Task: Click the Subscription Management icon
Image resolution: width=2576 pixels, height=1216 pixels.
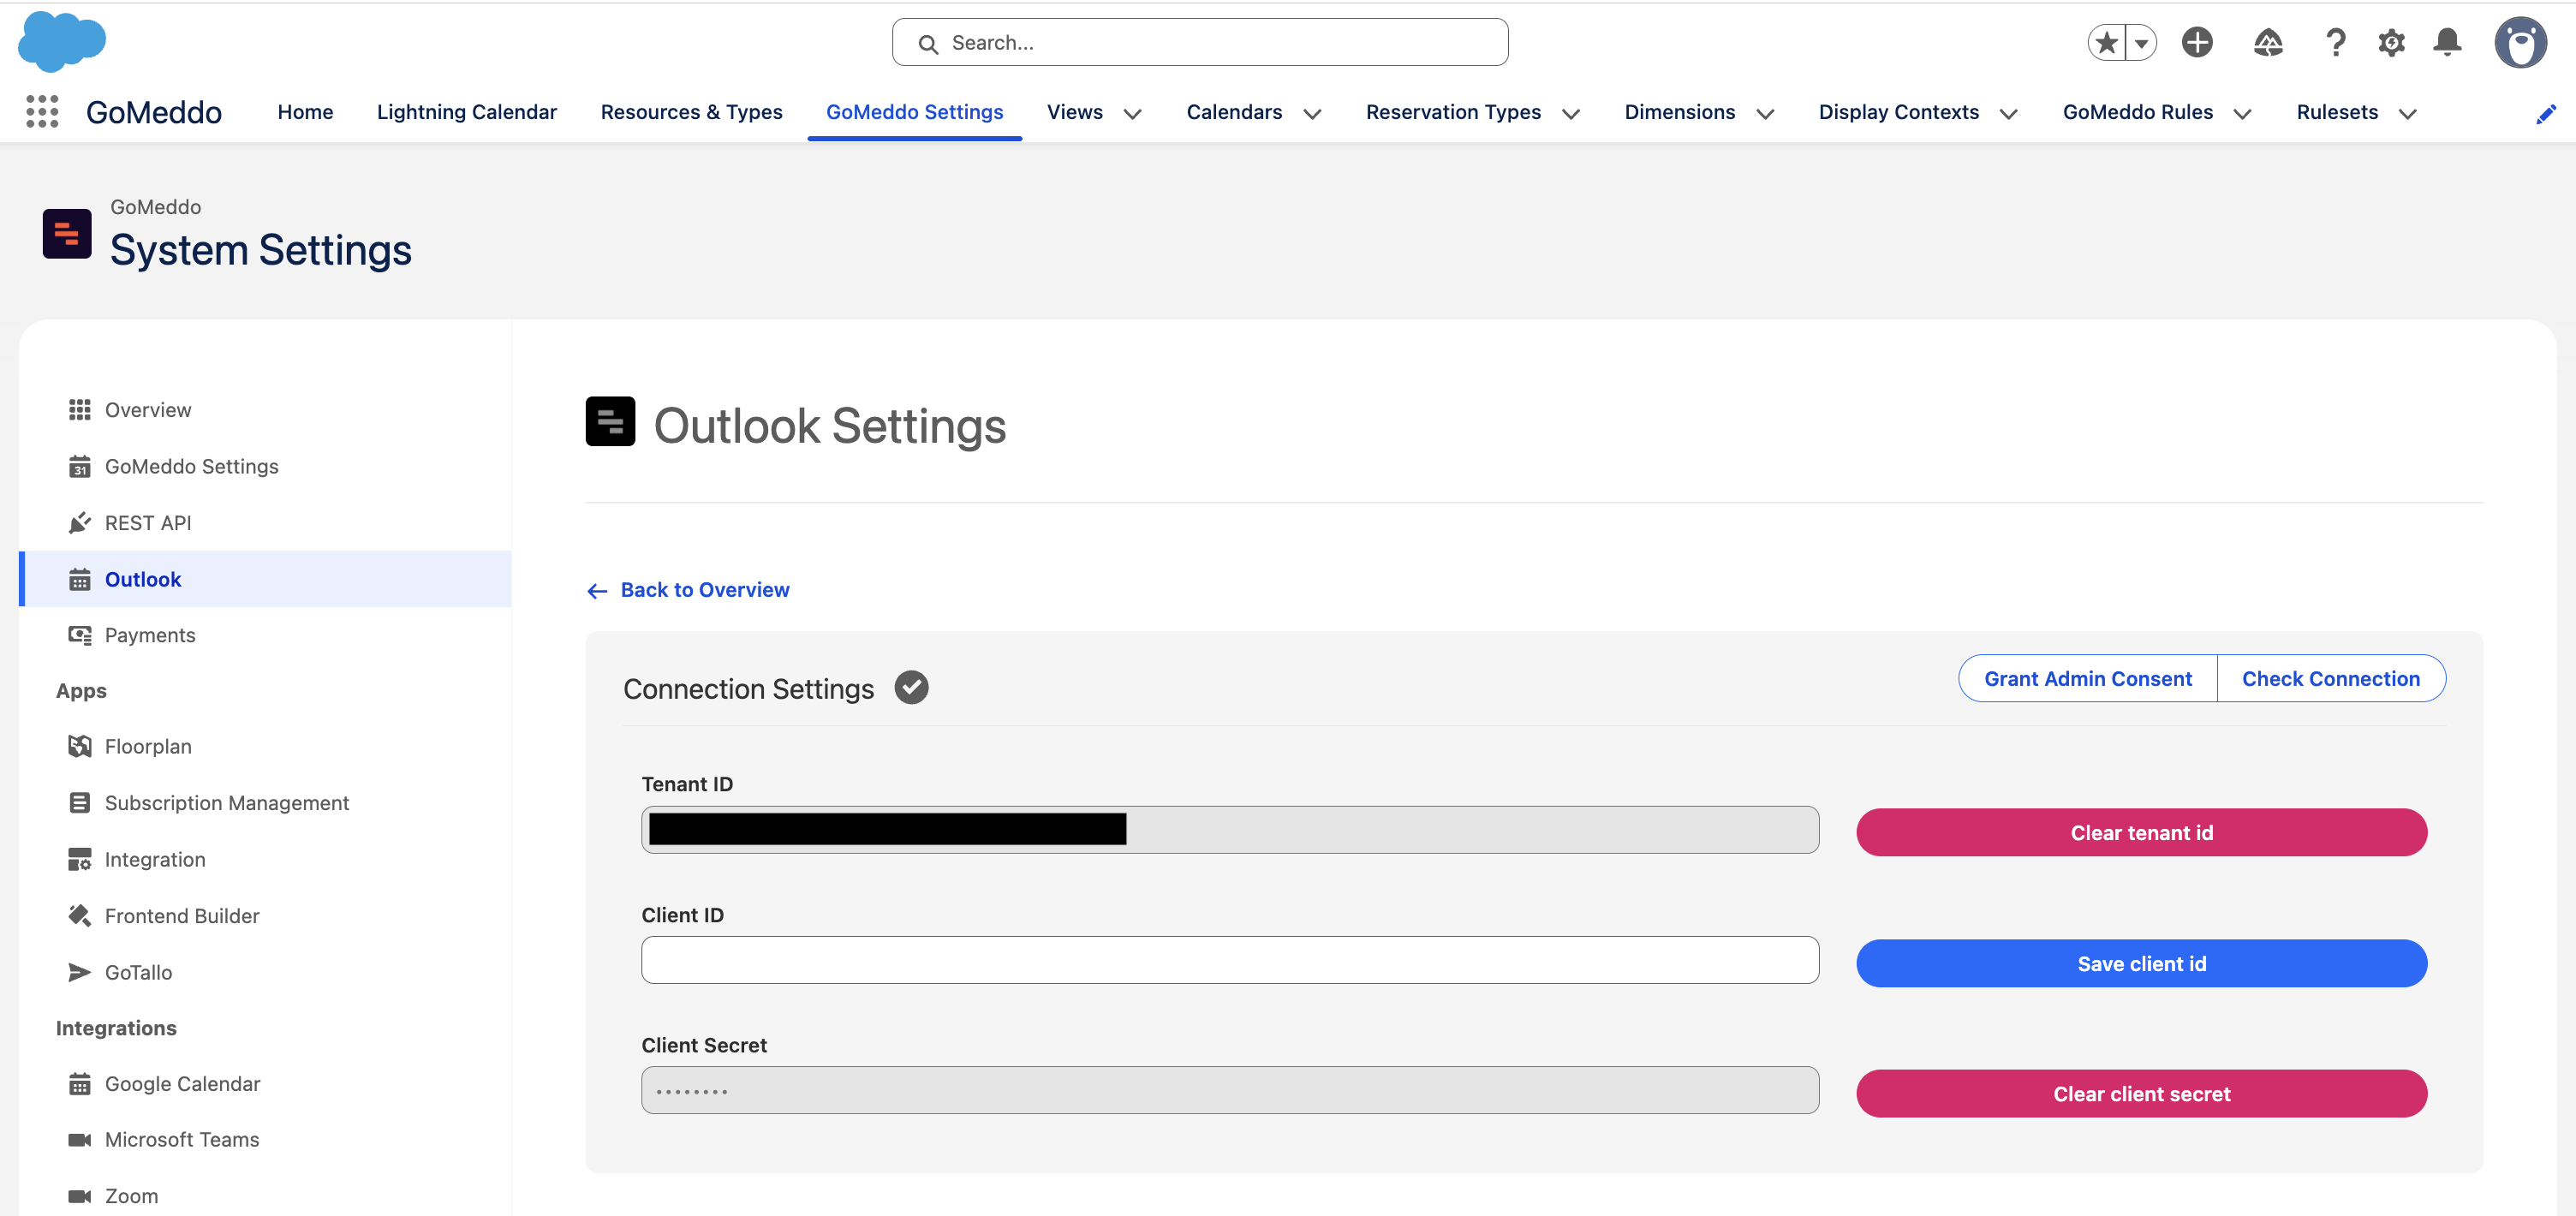Action: coord(79,803)
